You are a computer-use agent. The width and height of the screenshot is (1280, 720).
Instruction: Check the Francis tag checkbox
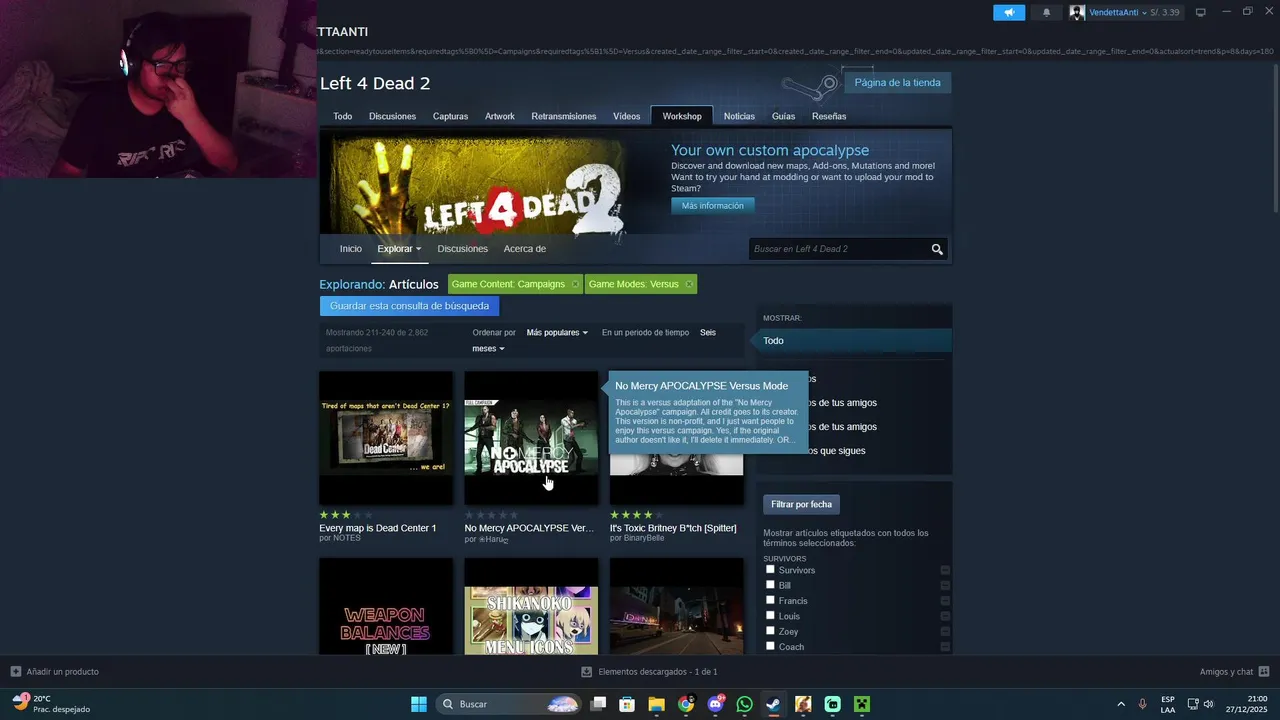point(770,600)
